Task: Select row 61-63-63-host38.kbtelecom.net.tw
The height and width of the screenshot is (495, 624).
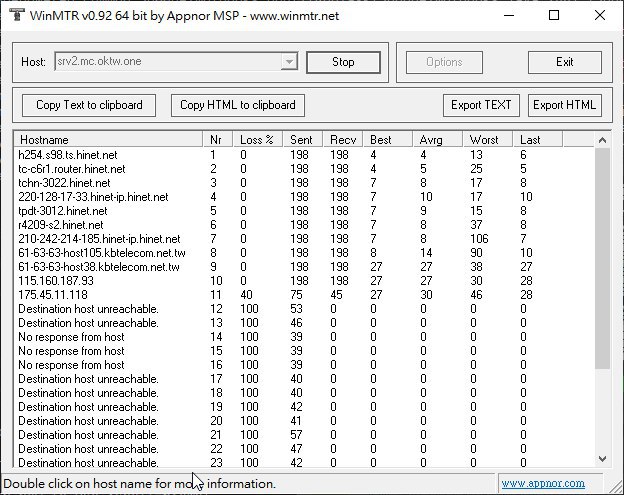Action: (304, 267)
